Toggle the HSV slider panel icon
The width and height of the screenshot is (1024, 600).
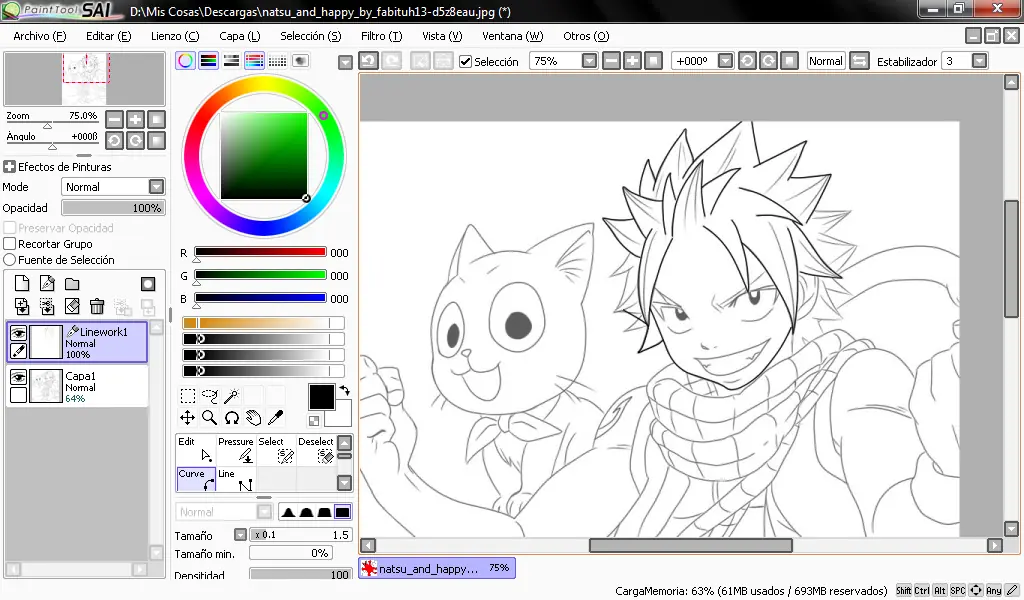click(x=231, y=61)
